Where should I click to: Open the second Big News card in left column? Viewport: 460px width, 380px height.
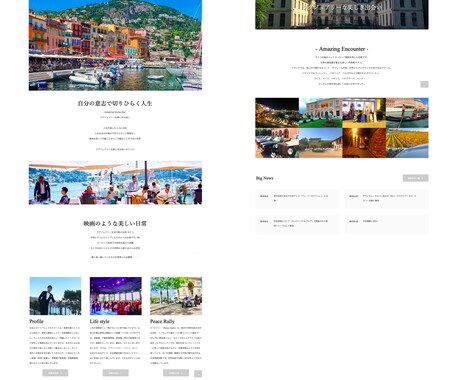coord(297,224)
